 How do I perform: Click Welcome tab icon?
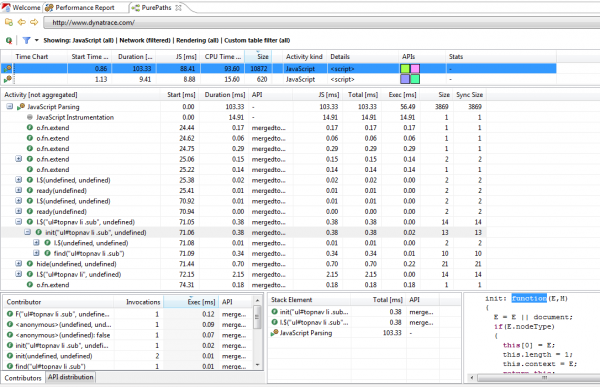pyautogui.click(x=6, y=8)
